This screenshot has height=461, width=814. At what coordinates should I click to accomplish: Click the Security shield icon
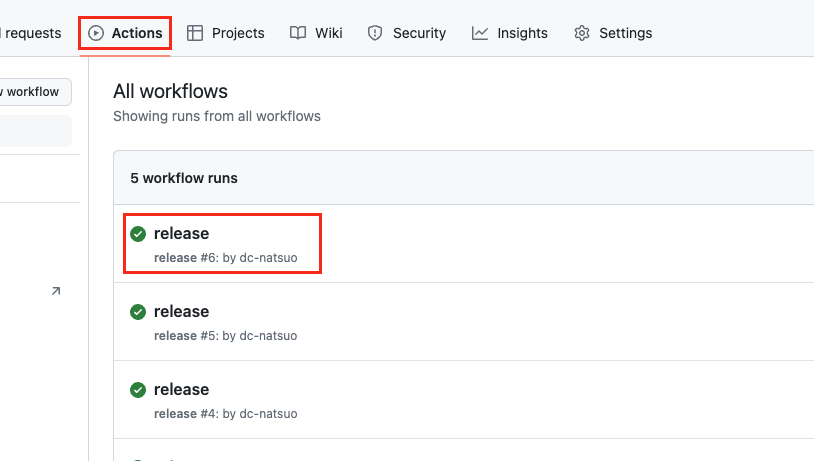coord(375,33)
